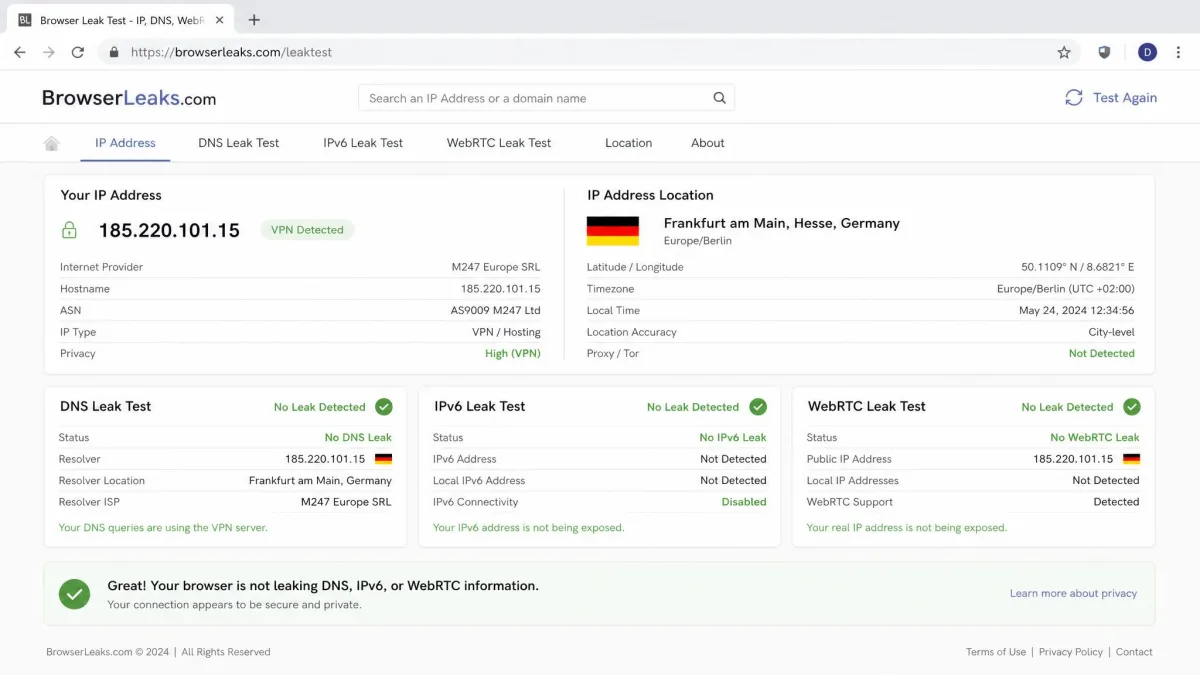Screen dimensions: 1200x675
Task: Click the green lock icon beside the IP address
Action: click(x=69, y=230)
